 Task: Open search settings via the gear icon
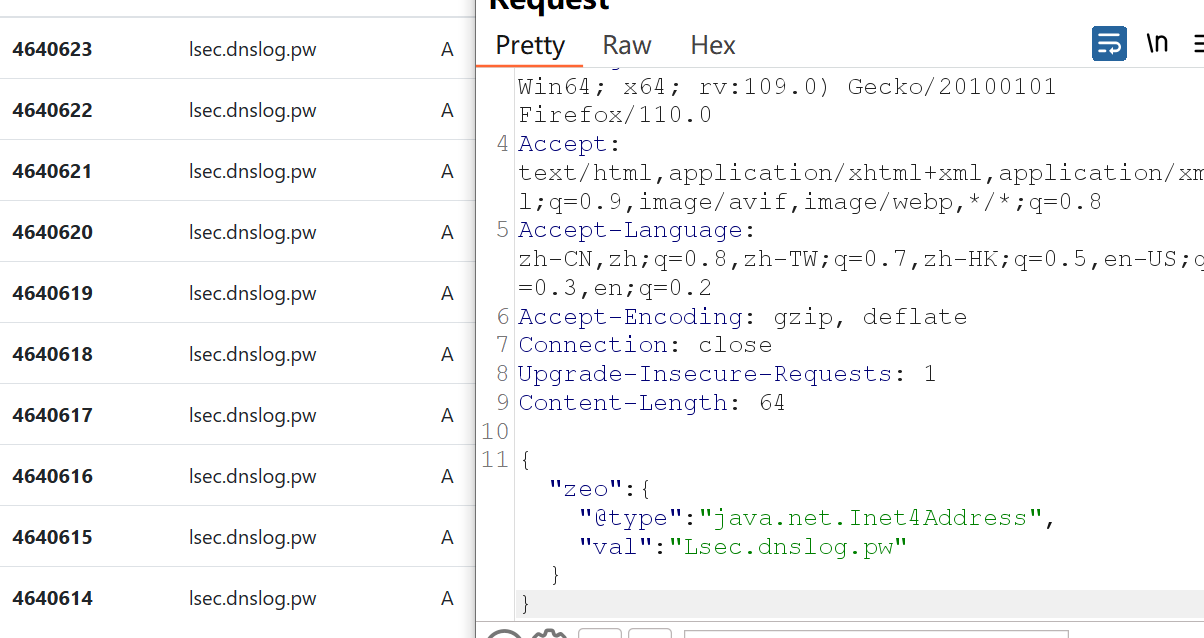(549, 634)
